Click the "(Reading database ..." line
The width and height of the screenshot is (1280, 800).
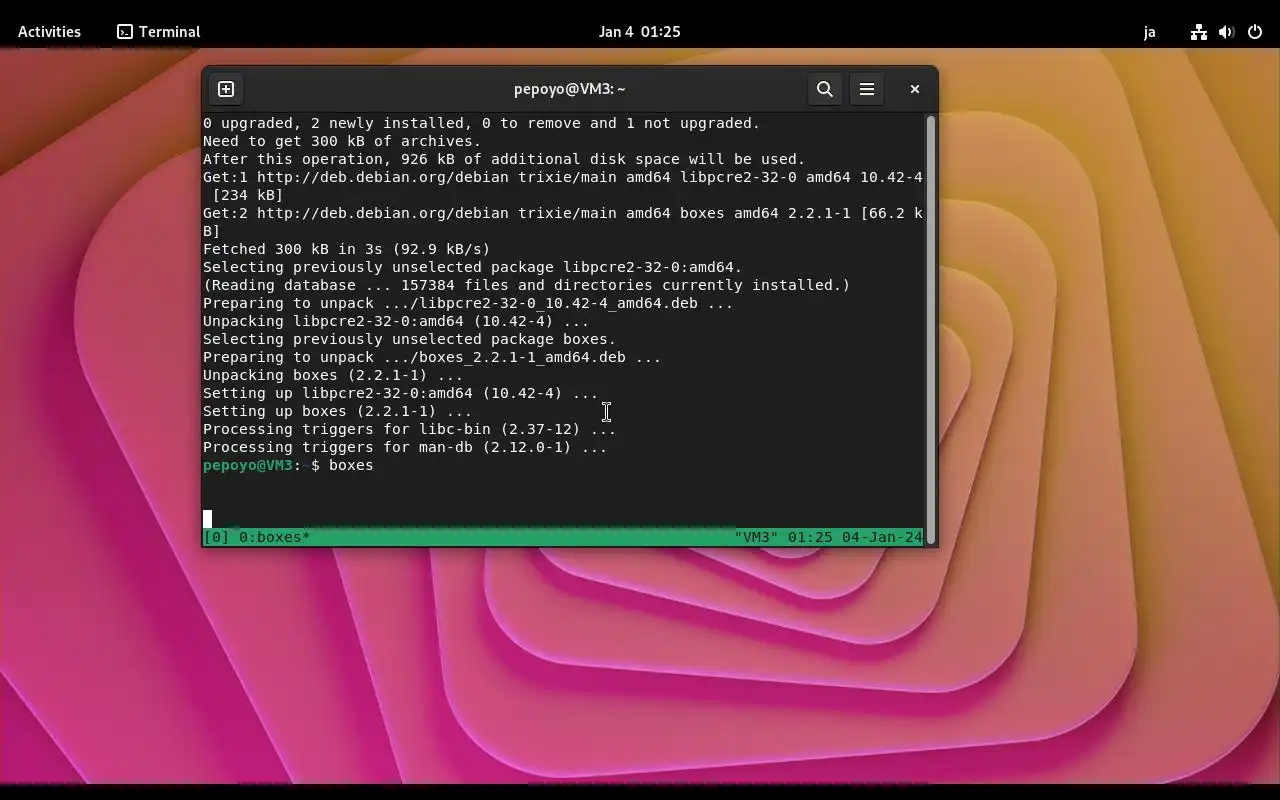[x=527, y=286]
